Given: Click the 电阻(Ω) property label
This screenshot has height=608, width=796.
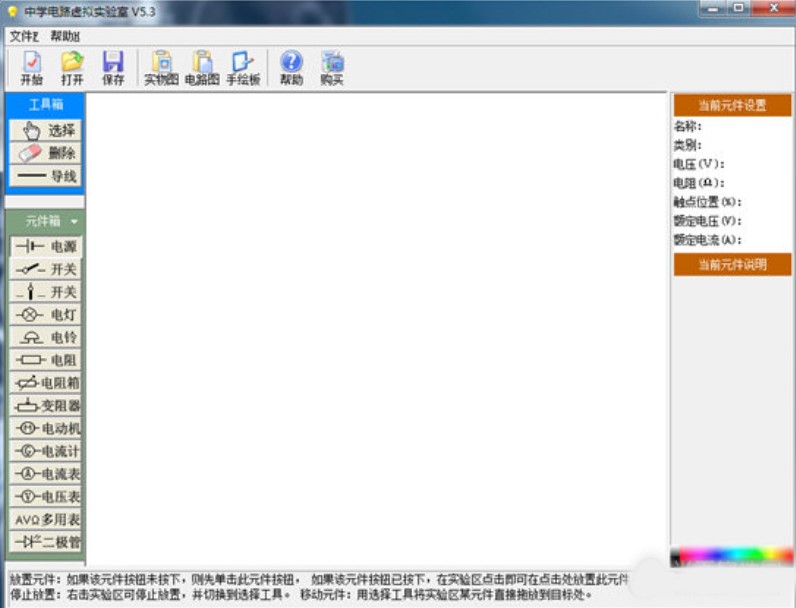Looking at the screenshot, I should pyautogui.click(x=699, y=183).
